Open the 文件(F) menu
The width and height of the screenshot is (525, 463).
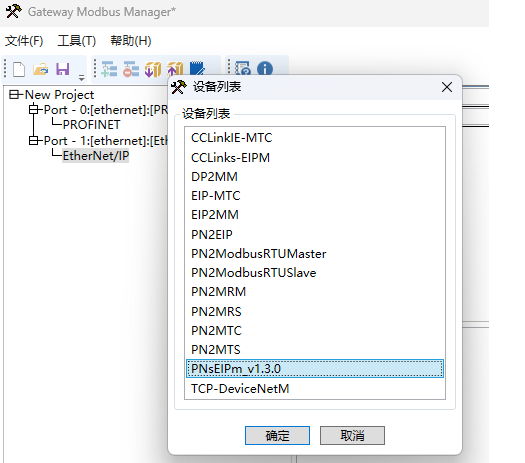[24, 41]
